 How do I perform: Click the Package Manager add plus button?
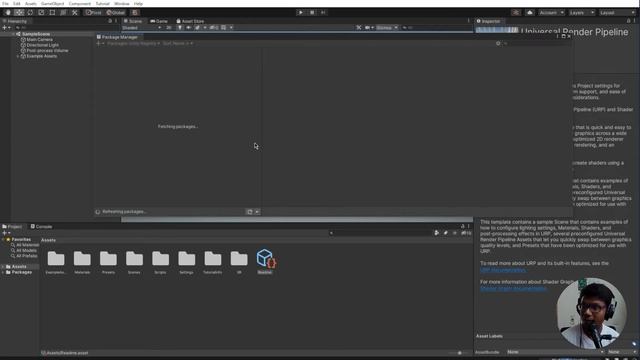pos(98,43)
